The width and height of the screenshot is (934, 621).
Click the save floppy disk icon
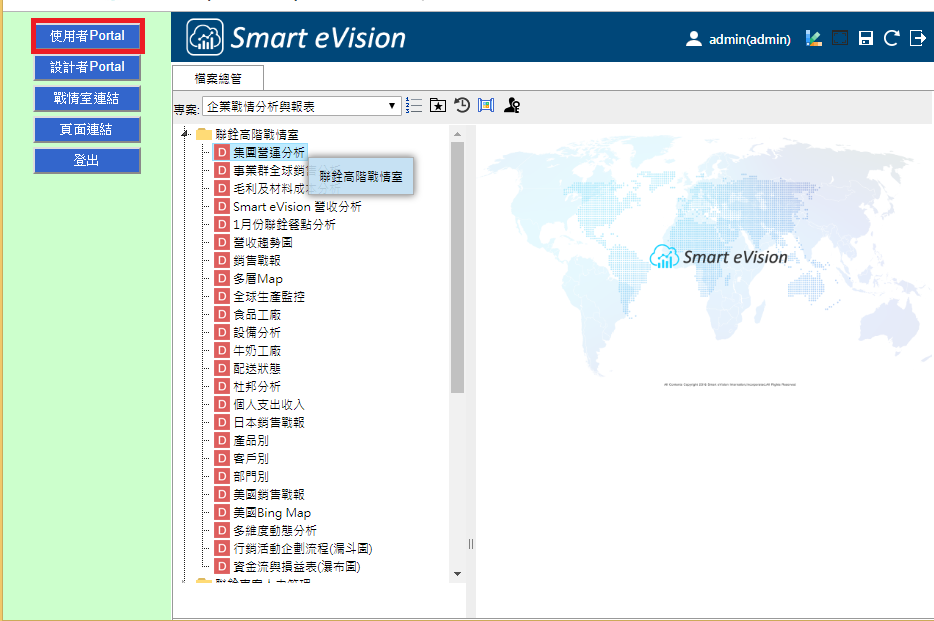(x=865, y=39)
